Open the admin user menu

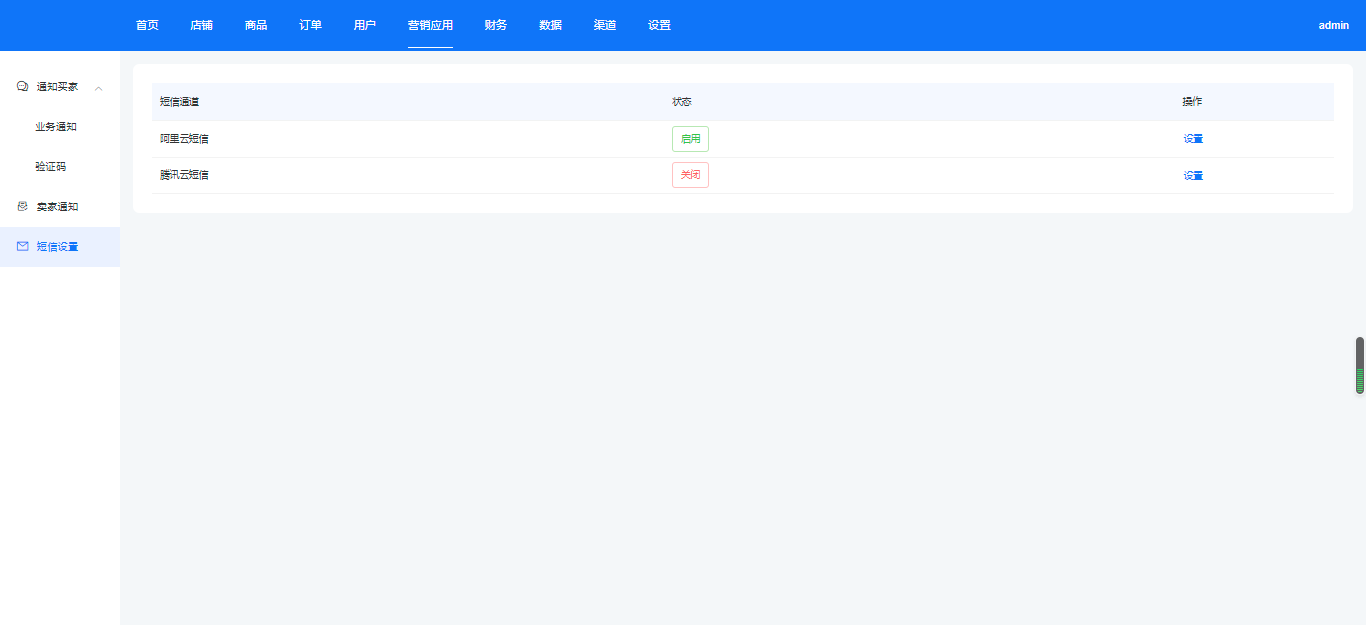pyautogui.click(x=1333, y=25)
